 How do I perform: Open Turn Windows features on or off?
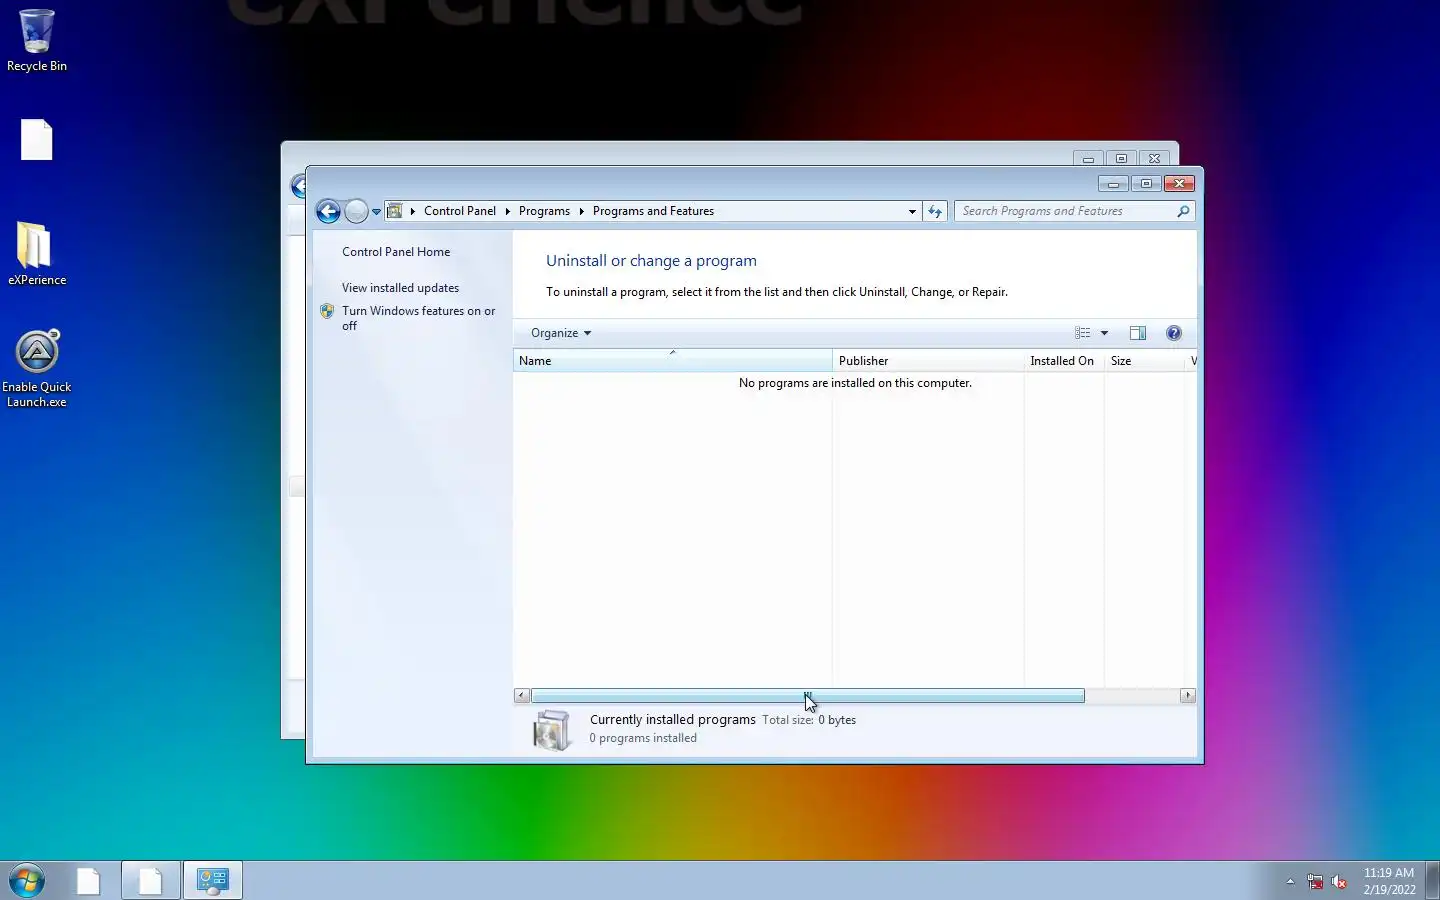point(418,318)
